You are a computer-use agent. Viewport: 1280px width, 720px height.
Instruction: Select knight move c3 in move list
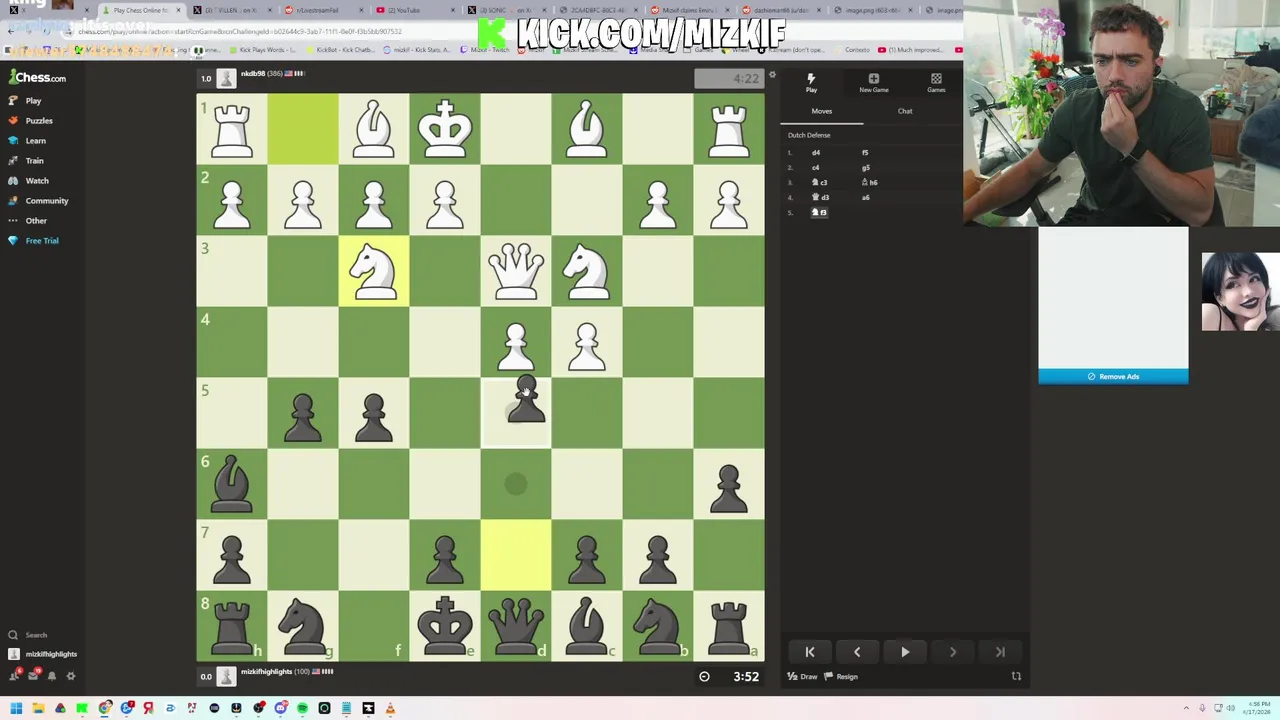click(820, 183)
